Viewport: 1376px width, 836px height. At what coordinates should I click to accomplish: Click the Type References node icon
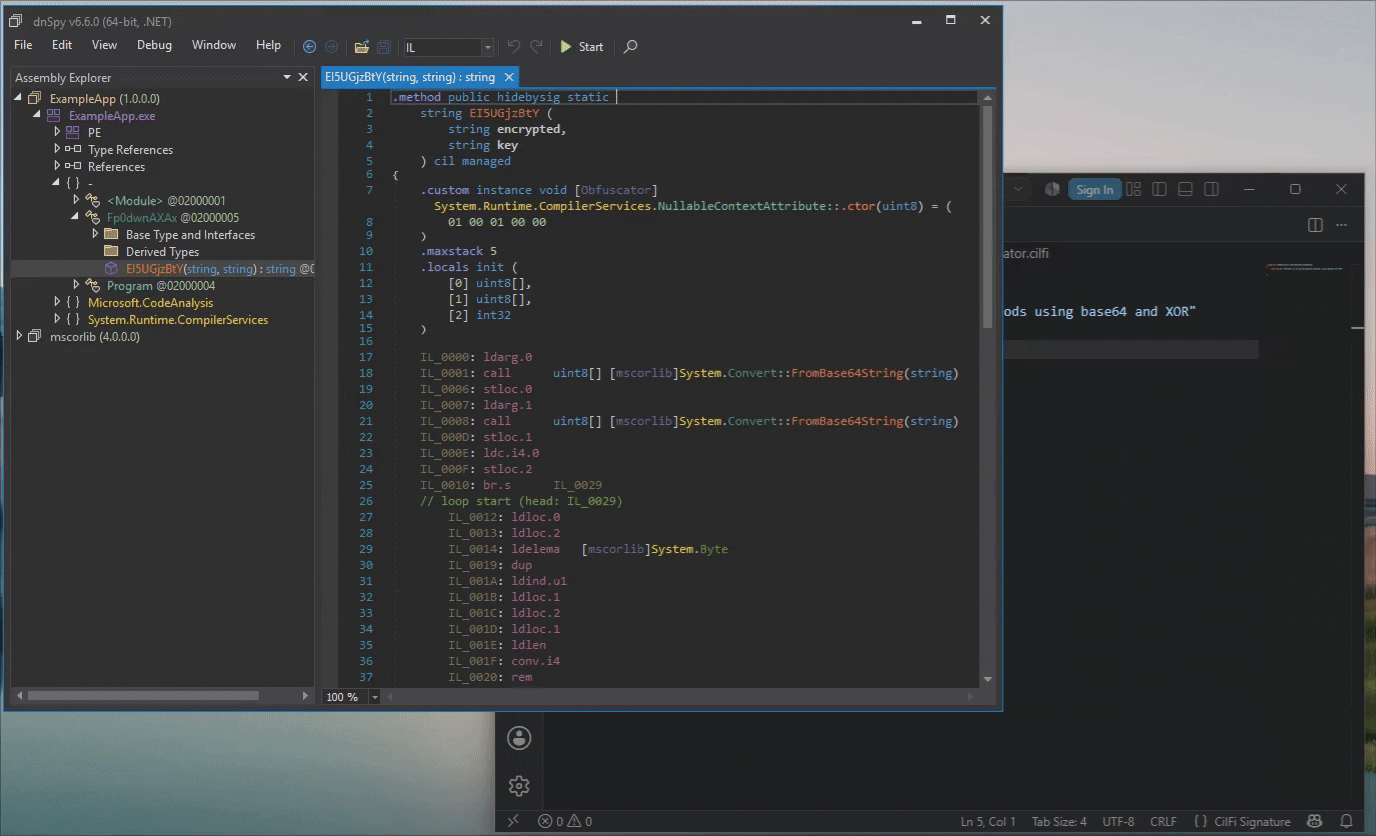click(x=73, y=150)
